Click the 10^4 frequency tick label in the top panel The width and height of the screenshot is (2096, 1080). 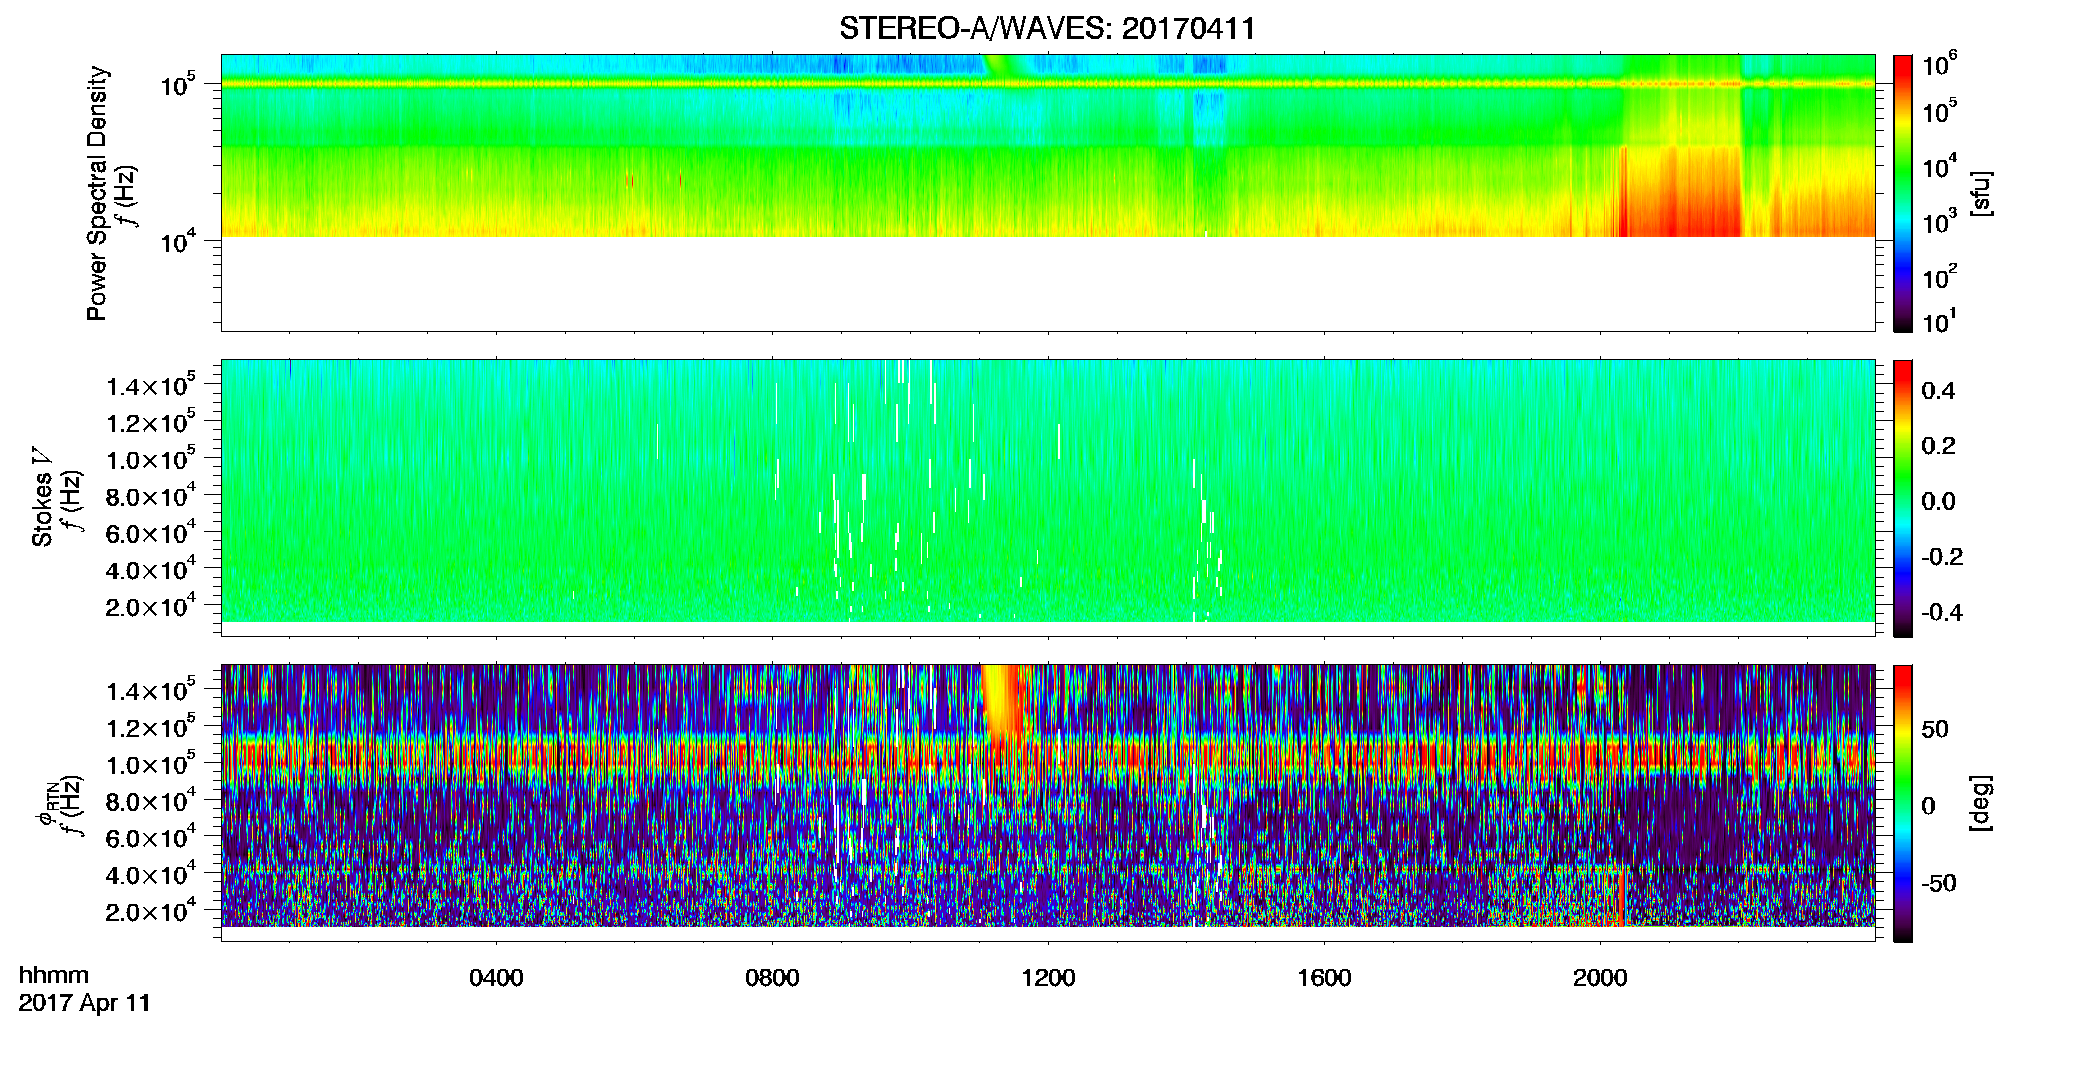(178, 241)
